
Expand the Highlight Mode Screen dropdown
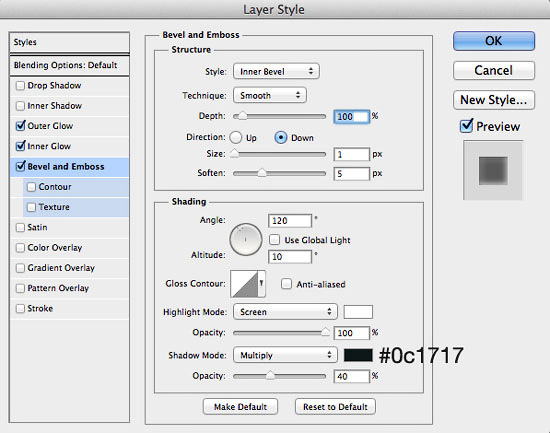pyautogui.click(x=285, y=312)
